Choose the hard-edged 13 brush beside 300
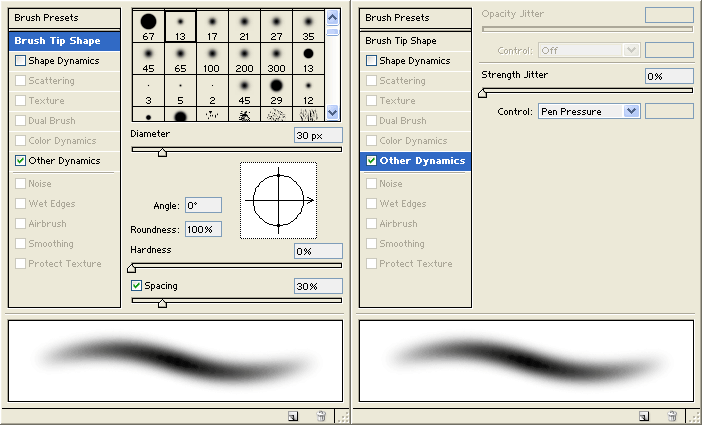Image resolution: width=702 pixels, height=425 pixels. (x=308, y=59)
